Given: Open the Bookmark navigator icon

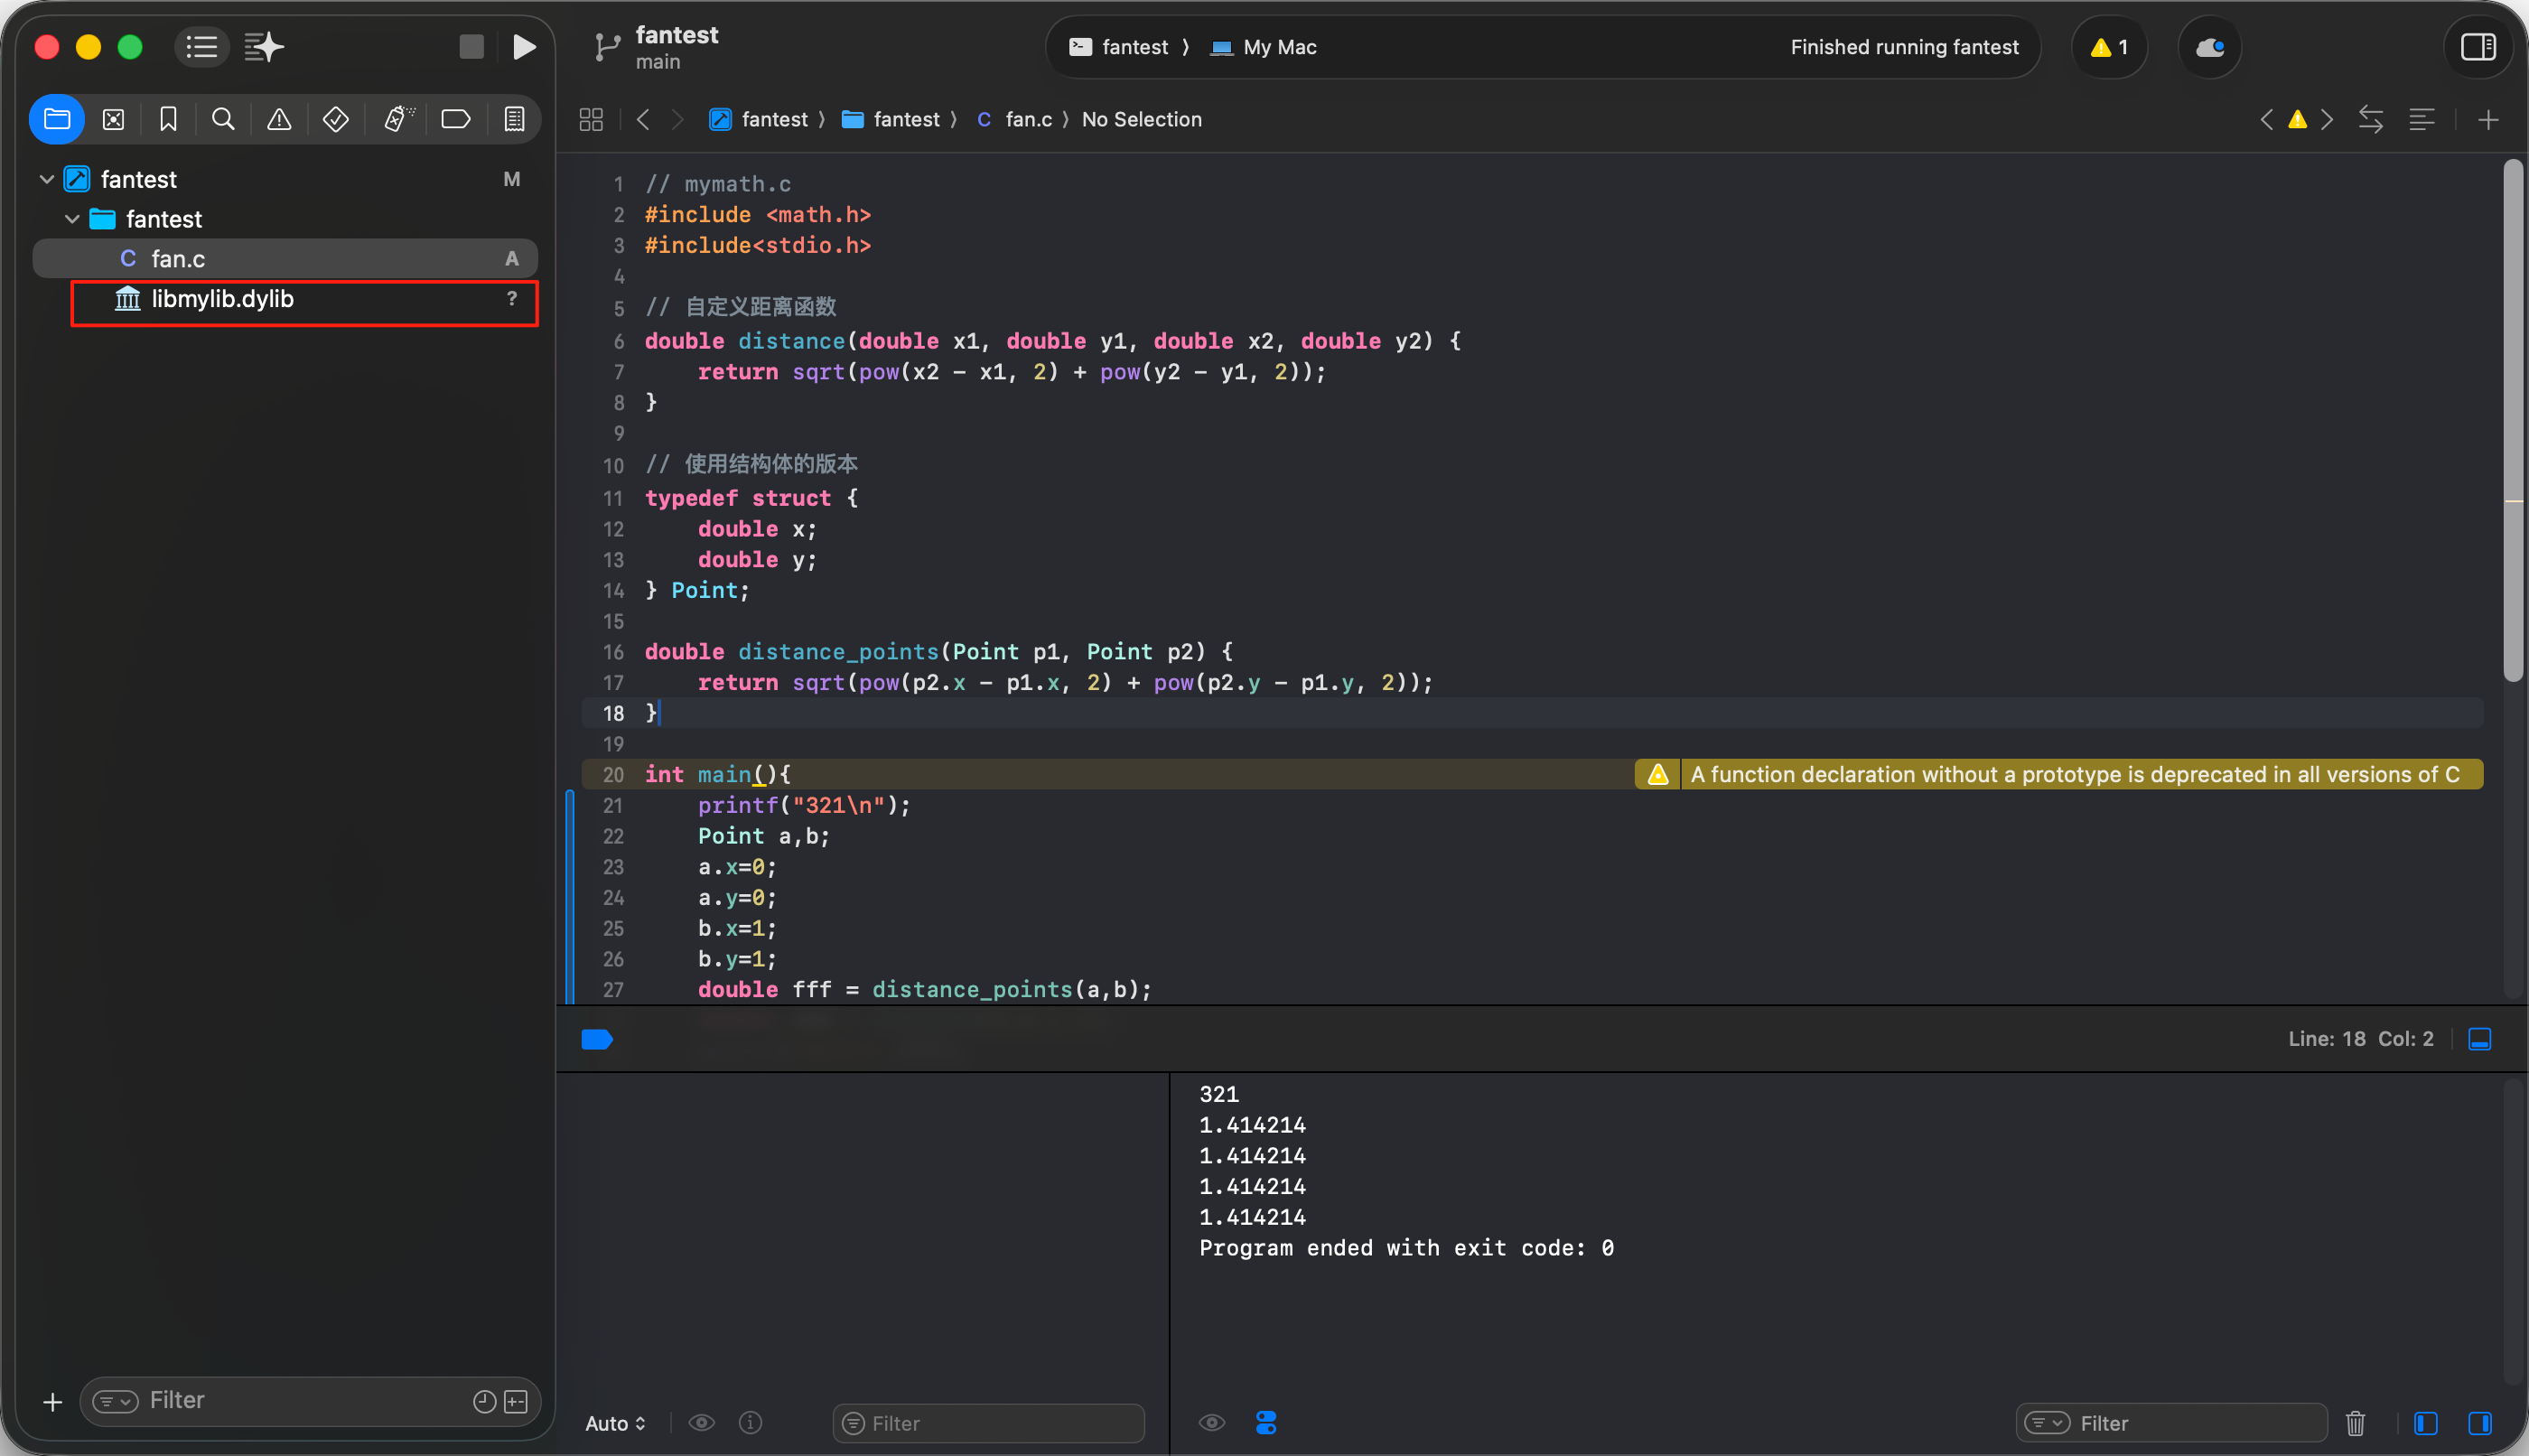Looking at the screenshot, I should click(168, 120).
